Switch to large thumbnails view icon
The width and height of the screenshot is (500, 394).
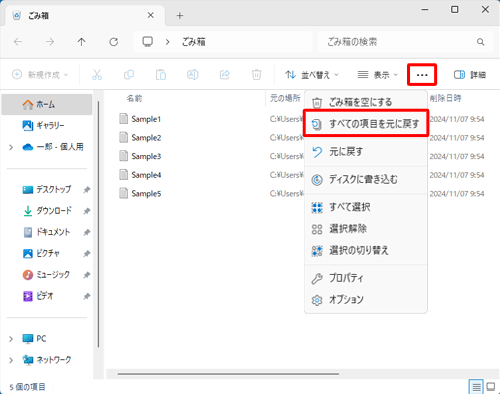point(491,387)
